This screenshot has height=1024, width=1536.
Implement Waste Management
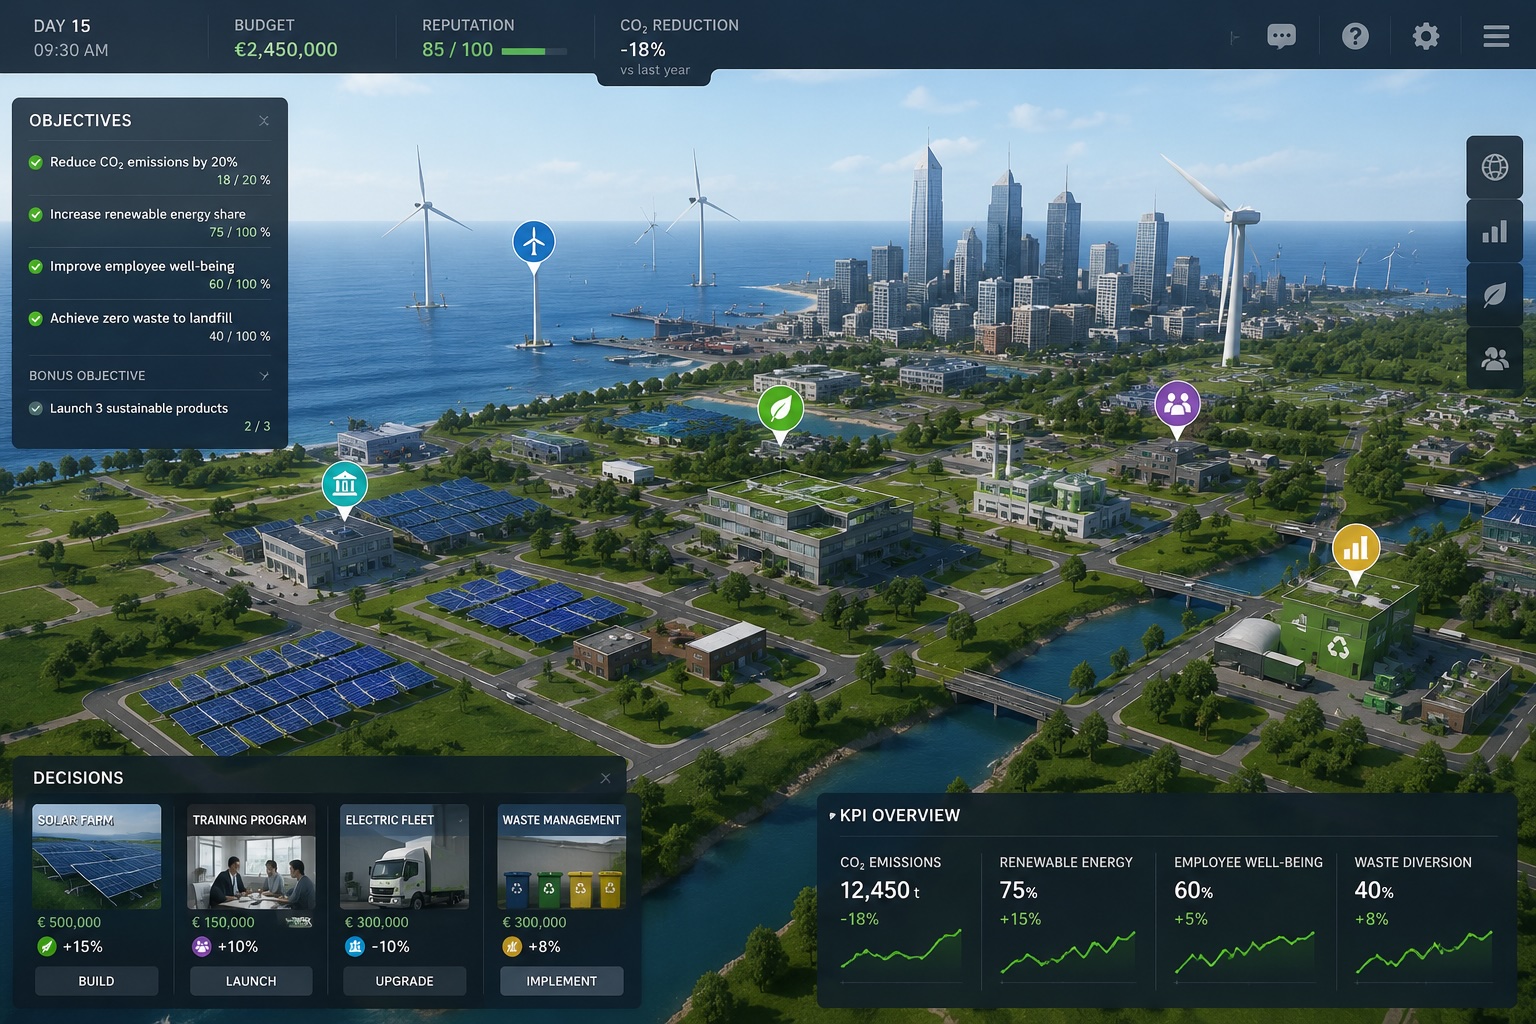click(x=561, y=981)
